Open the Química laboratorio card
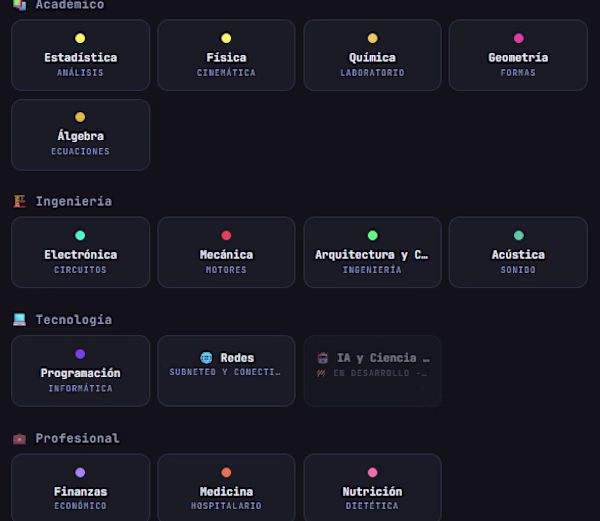Image resolution: width=600 pixels, height=521 pixels. [372, 55]
